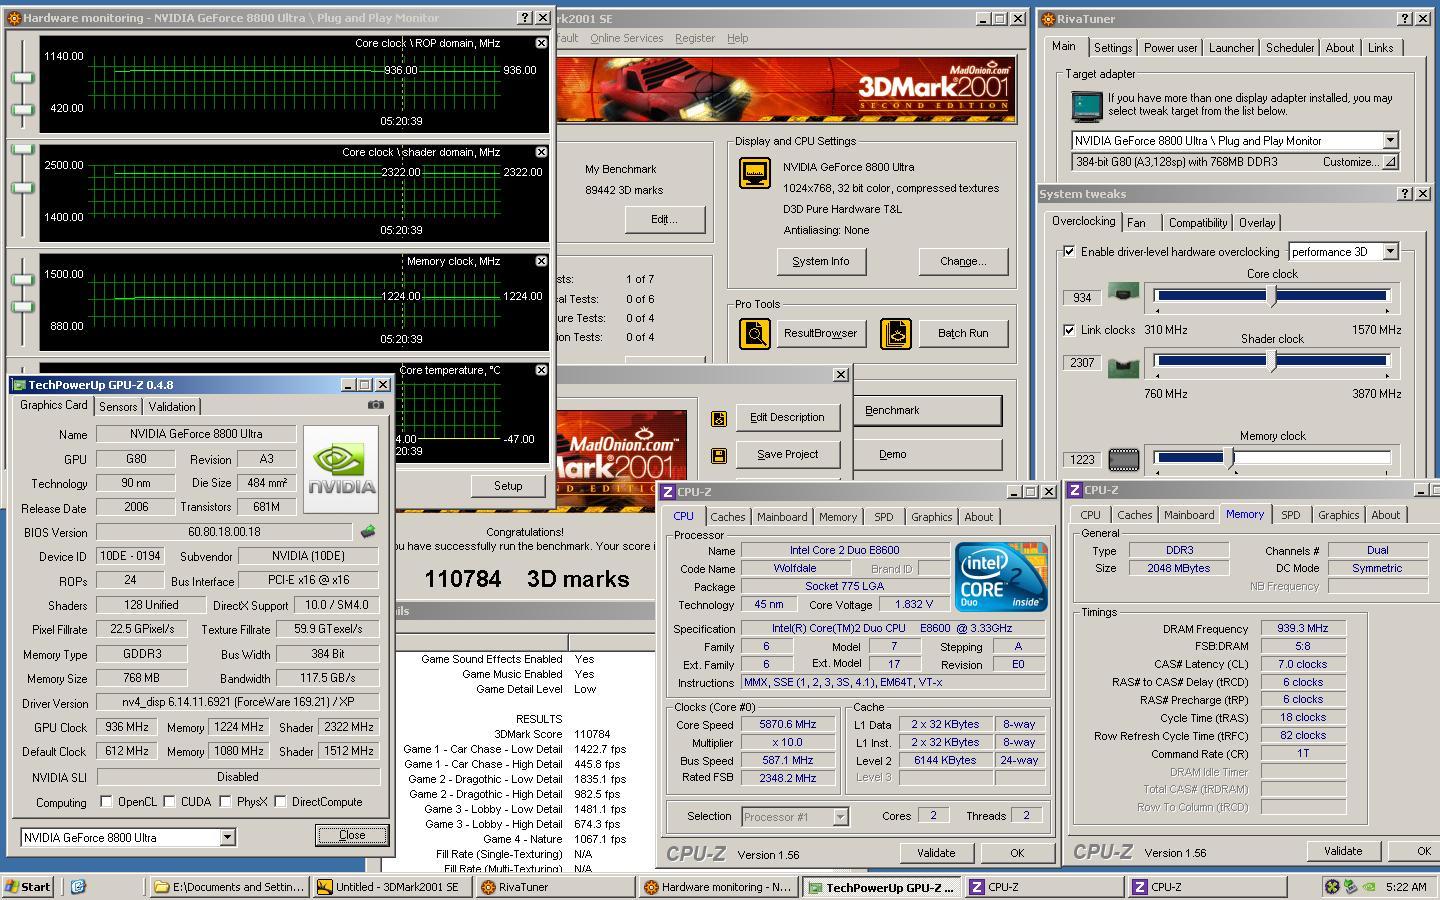Viewport: 1440px width, 900px height.
Task: Click the Edit Description icon
Action: coord(718,418)
